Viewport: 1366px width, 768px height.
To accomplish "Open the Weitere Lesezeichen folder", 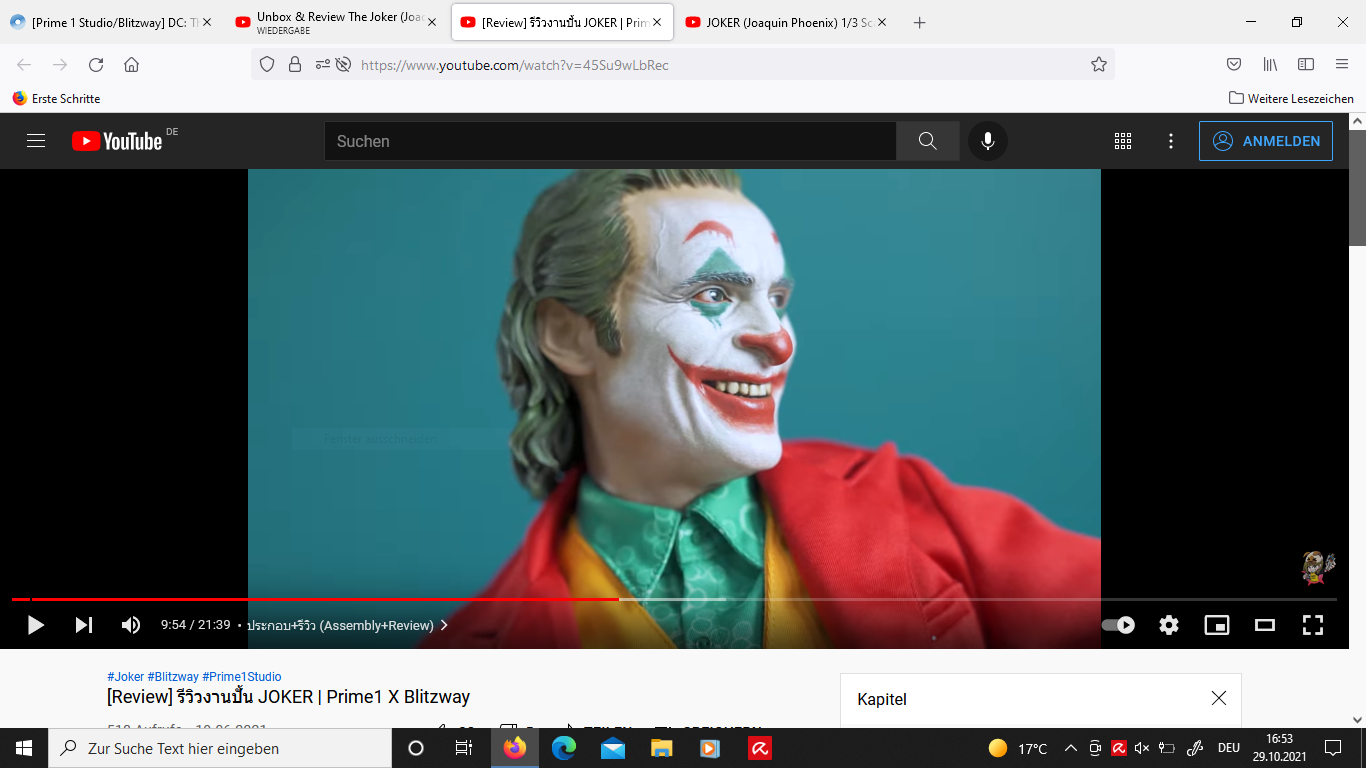I will click(x=1291, y=98).
